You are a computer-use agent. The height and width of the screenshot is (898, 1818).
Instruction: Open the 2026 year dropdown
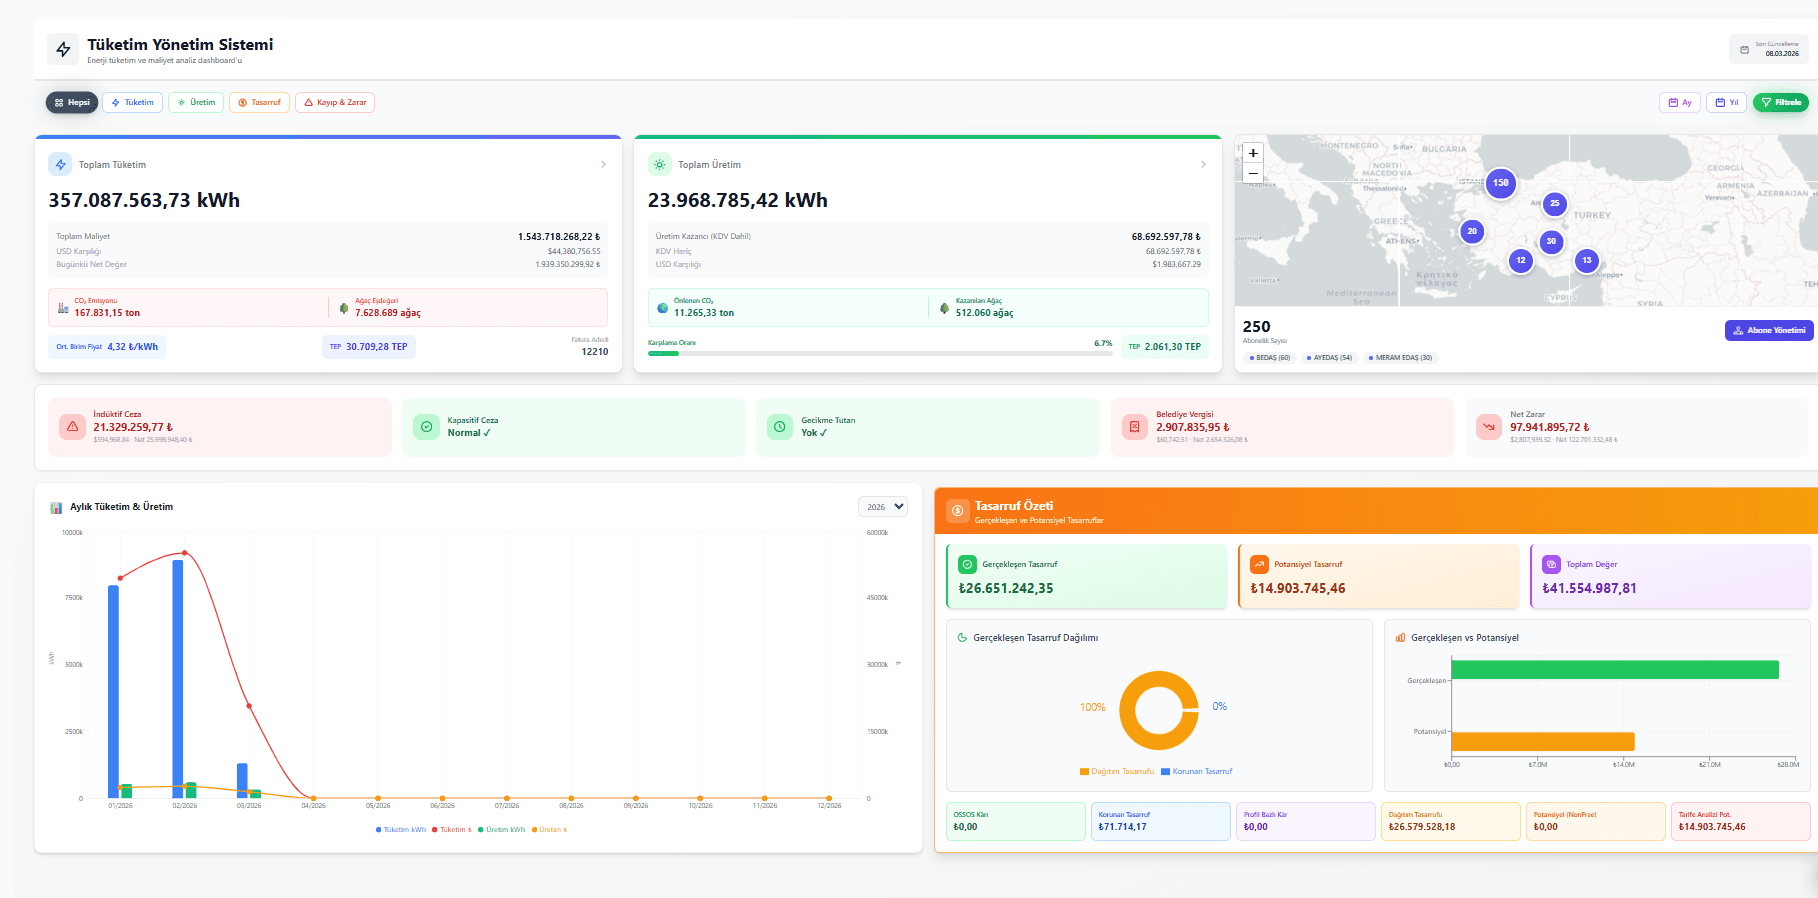coord(883,507)
